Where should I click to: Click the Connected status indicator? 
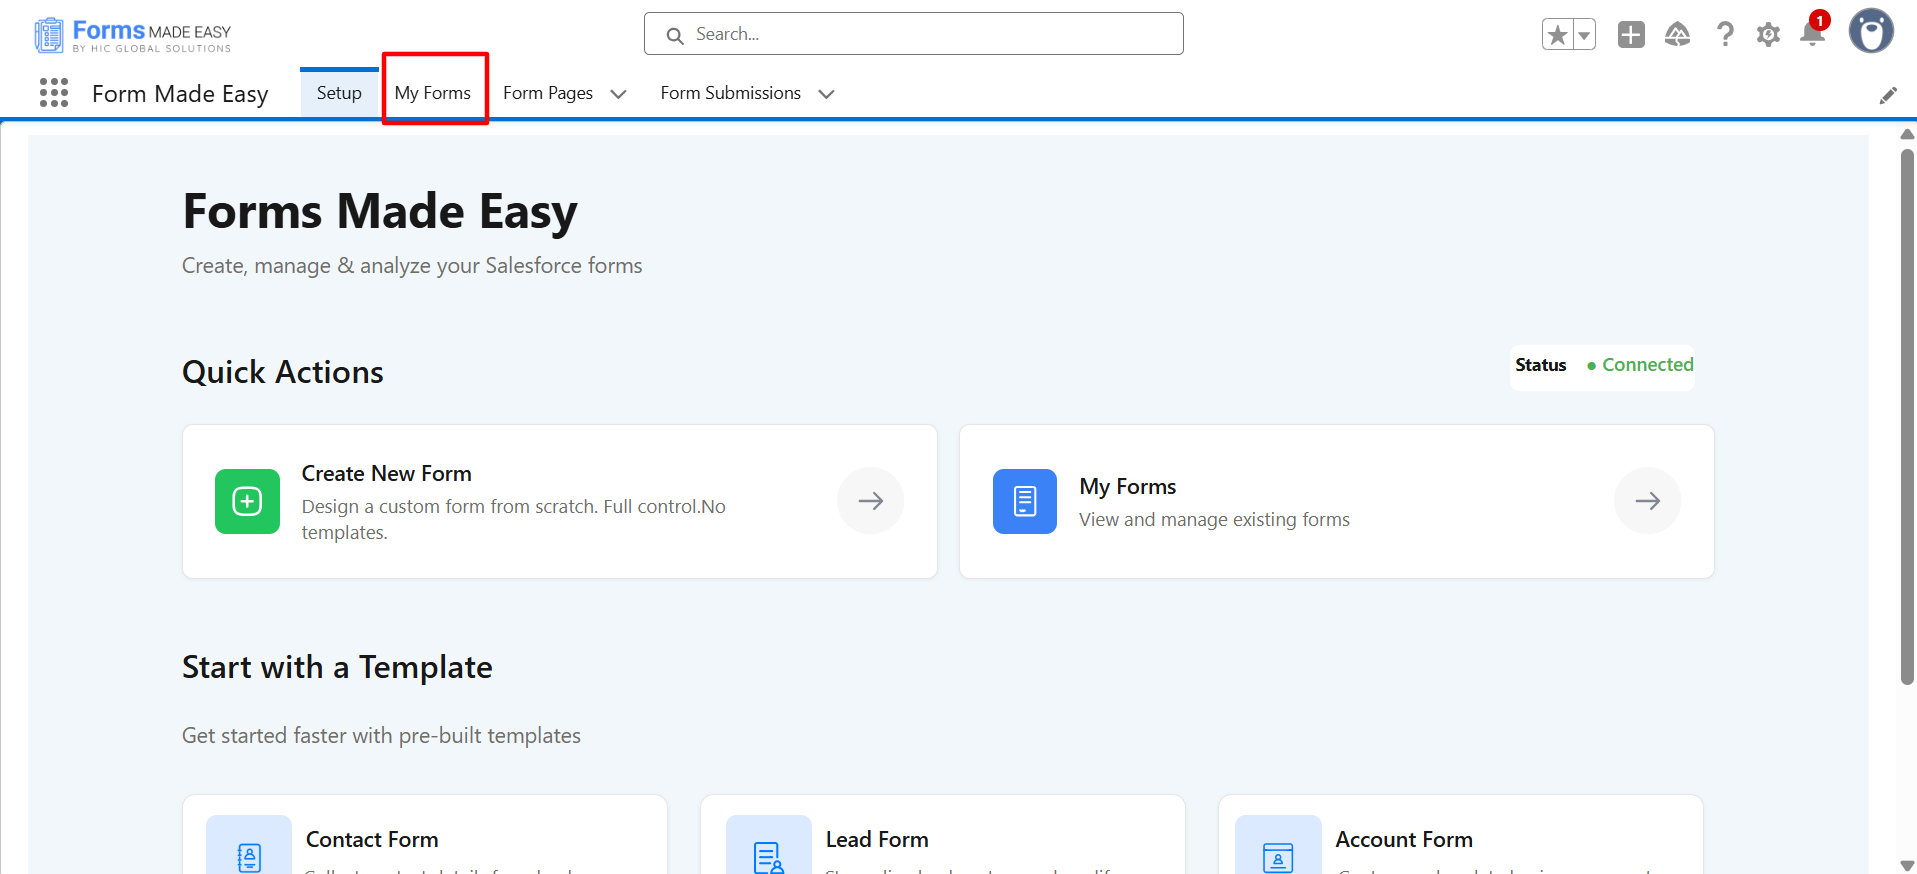(1640, 365)
